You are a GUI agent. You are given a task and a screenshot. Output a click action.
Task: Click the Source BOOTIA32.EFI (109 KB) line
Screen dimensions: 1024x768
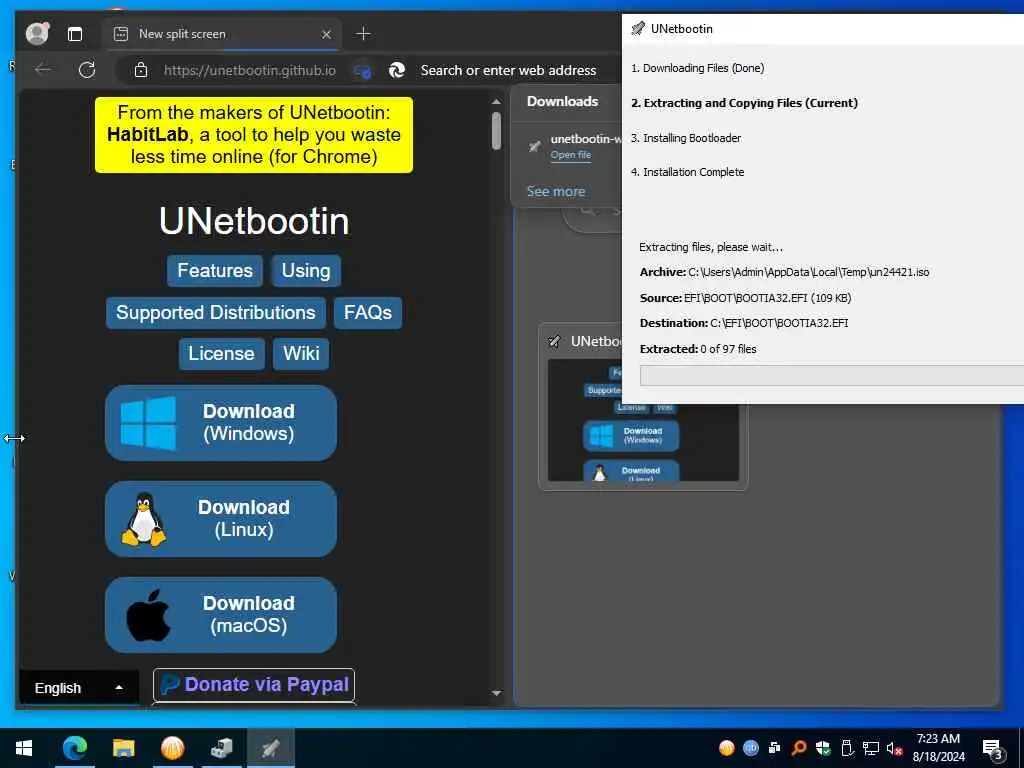pyautogui.click(x=745, y=298)
